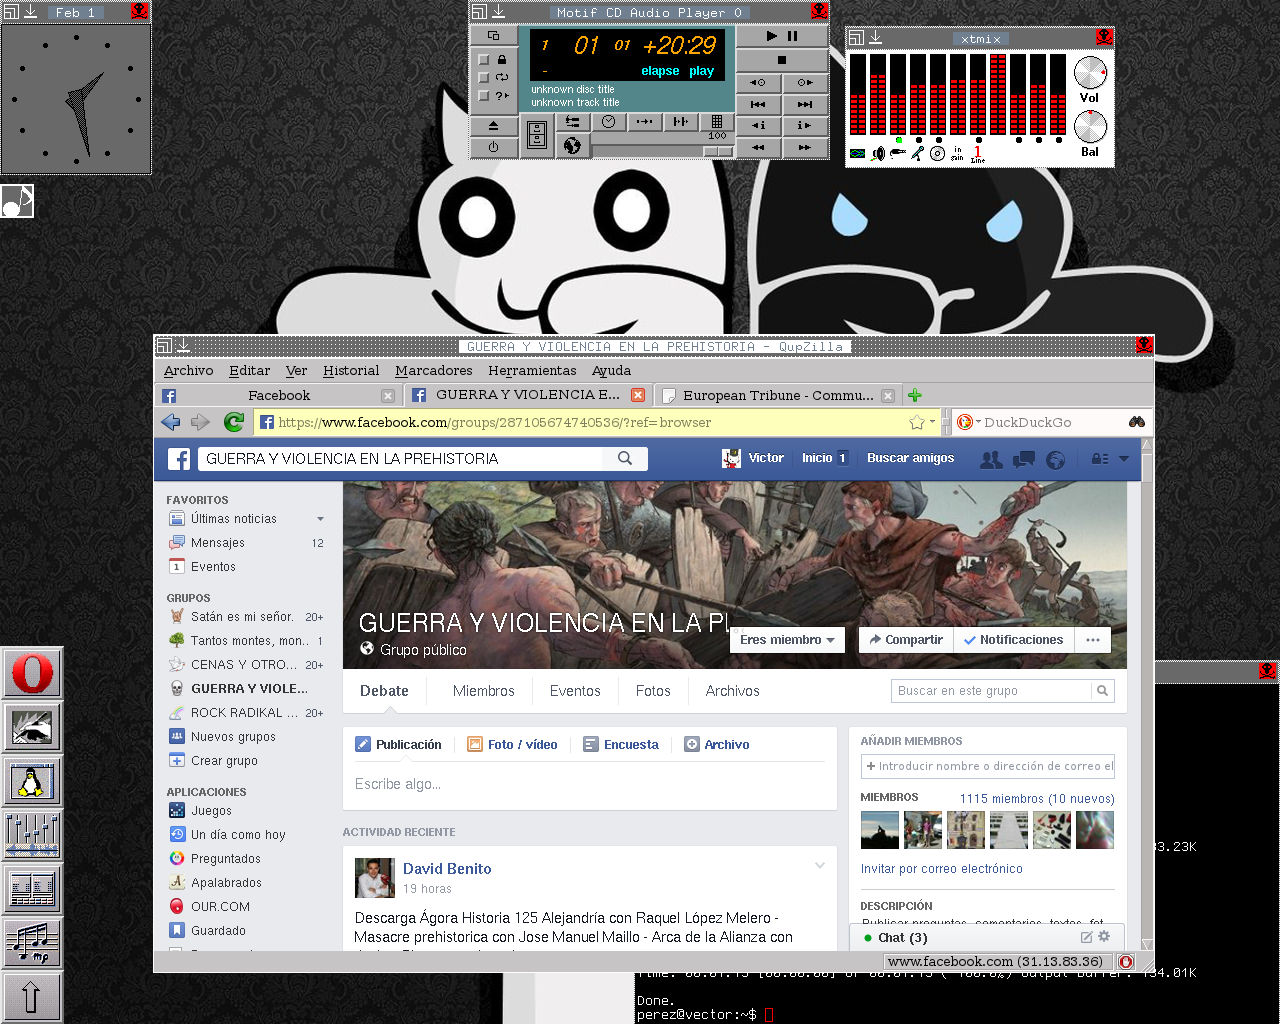Turn the Bal knob in xtmix
This screenshot has width=1280, height=1024.
coord(1090,127)
